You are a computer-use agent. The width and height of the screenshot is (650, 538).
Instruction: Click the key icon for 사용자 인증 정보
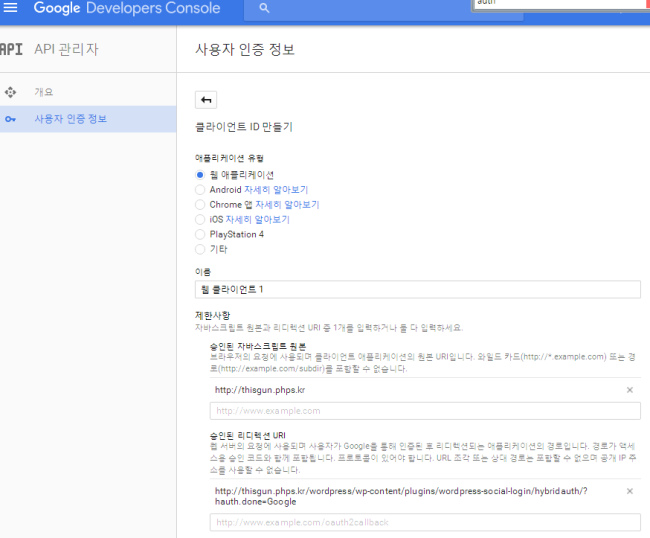click(x=11, y=119)
